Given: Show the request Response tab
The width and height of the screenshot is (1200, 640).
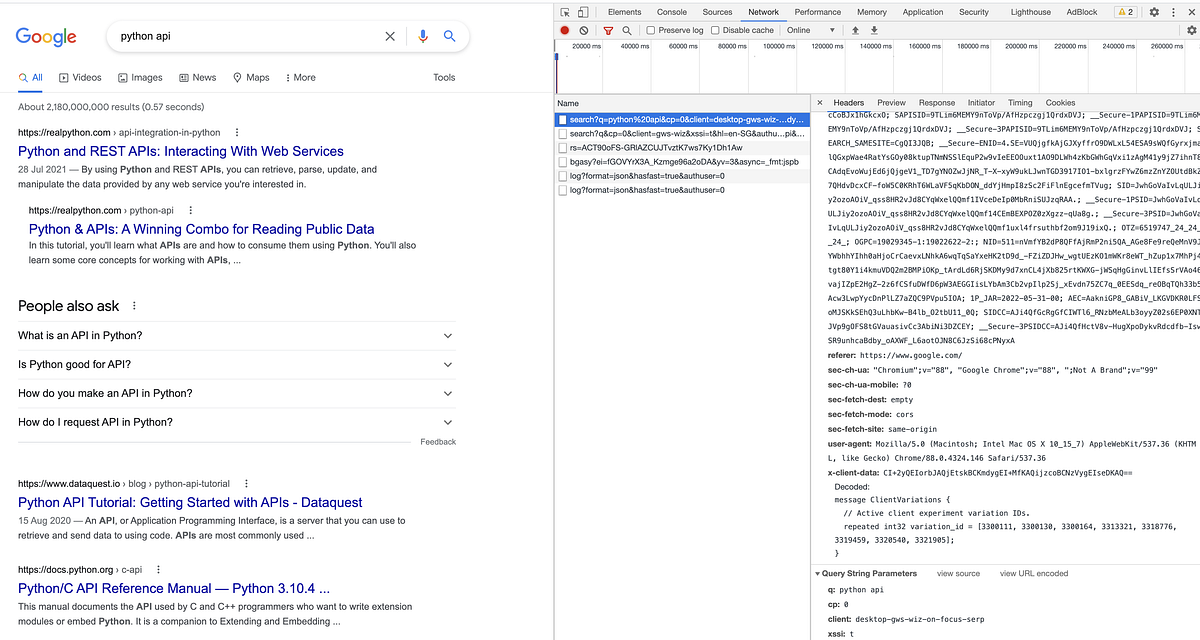Looking at the screenshot, I should coord(937,103).
